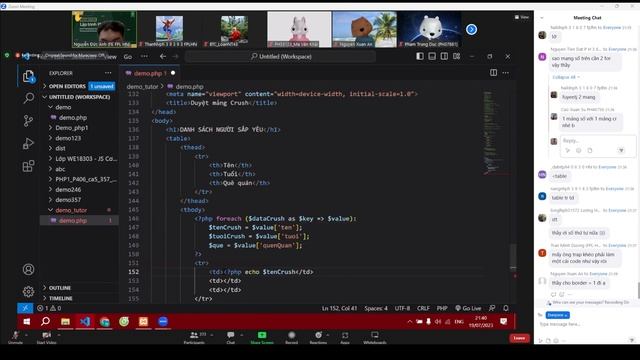640x360 pixels.
Task: Open Zoom Whiteboards
Action: [374, 337]
